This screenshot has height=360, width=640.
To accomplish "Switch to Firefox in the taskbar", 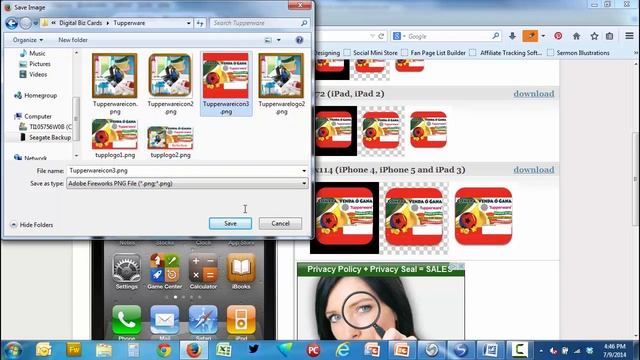I will 194,350.
